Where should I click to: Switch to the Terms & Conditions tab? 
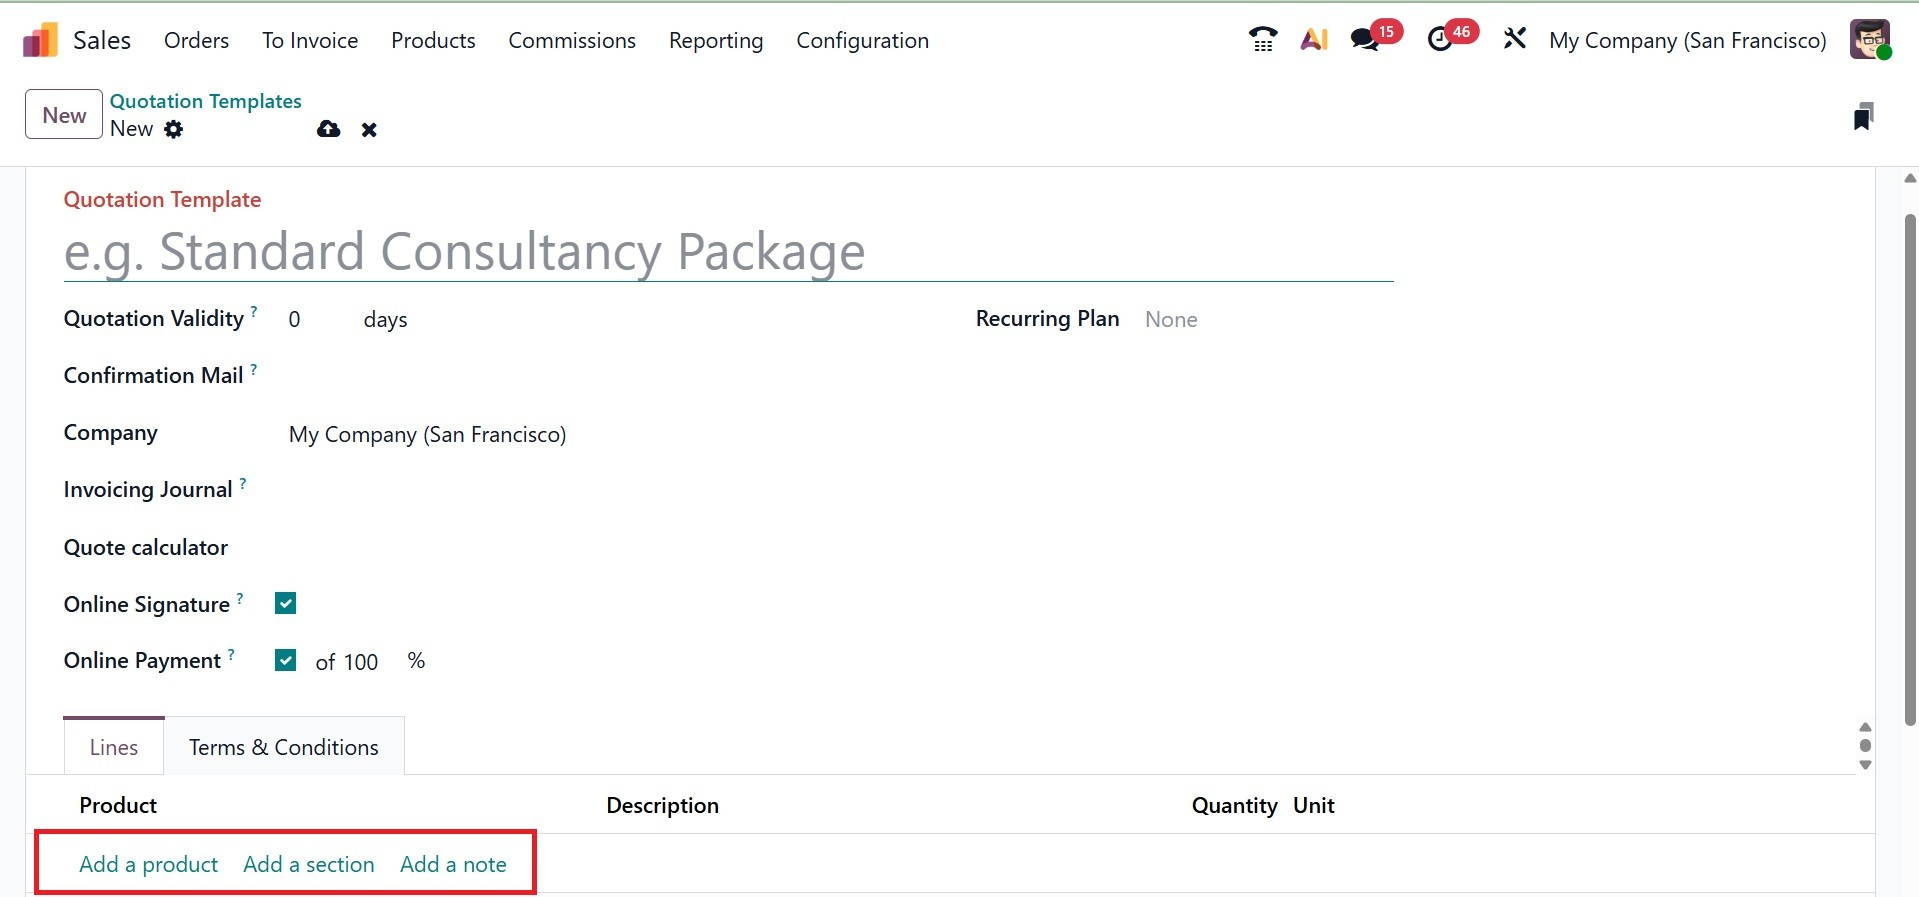click(x=284, y=747)
